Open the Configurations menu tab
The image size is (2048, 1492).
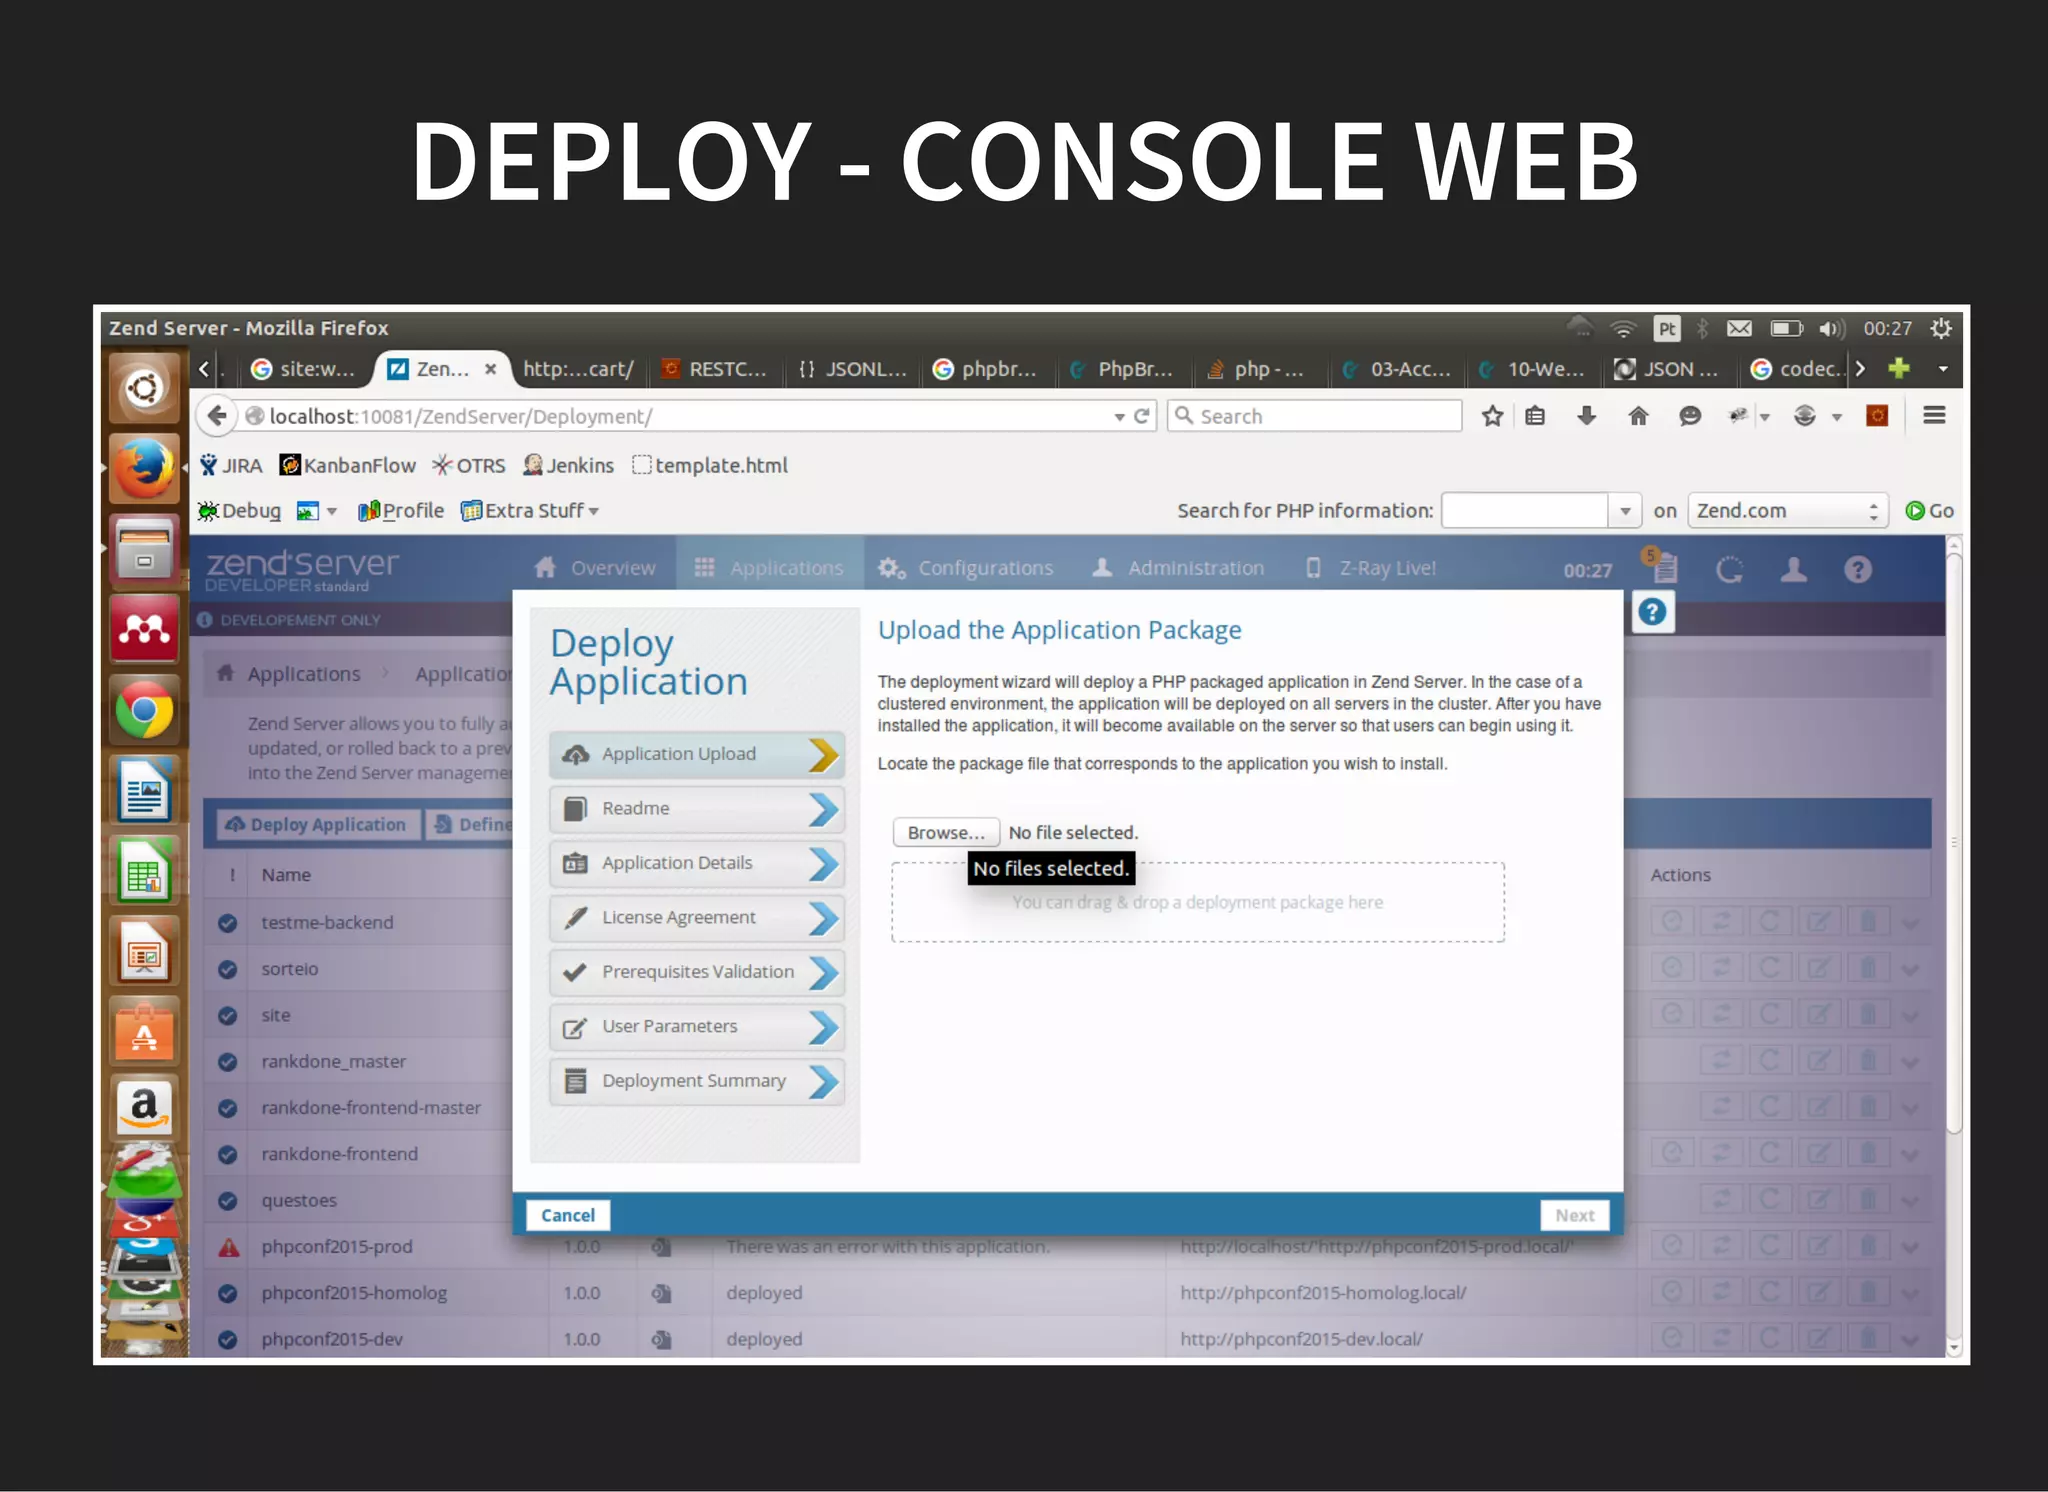tap(965, 568)
